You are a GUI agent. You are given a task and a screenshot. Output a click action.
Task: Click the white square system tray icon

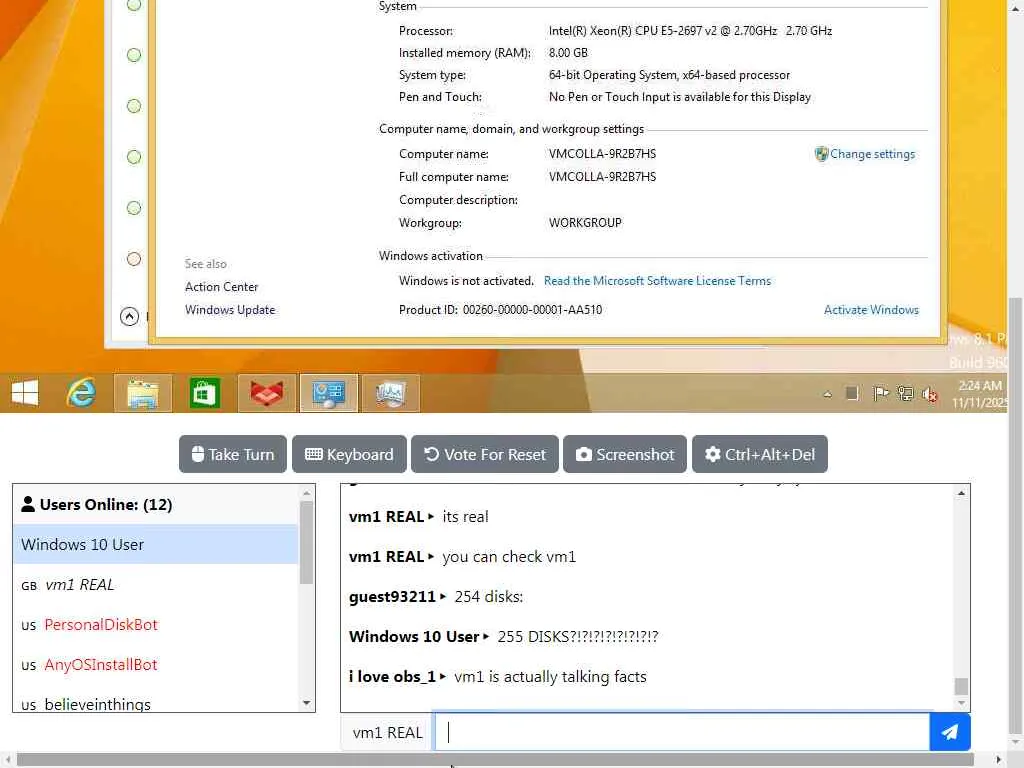pos(852,393)
